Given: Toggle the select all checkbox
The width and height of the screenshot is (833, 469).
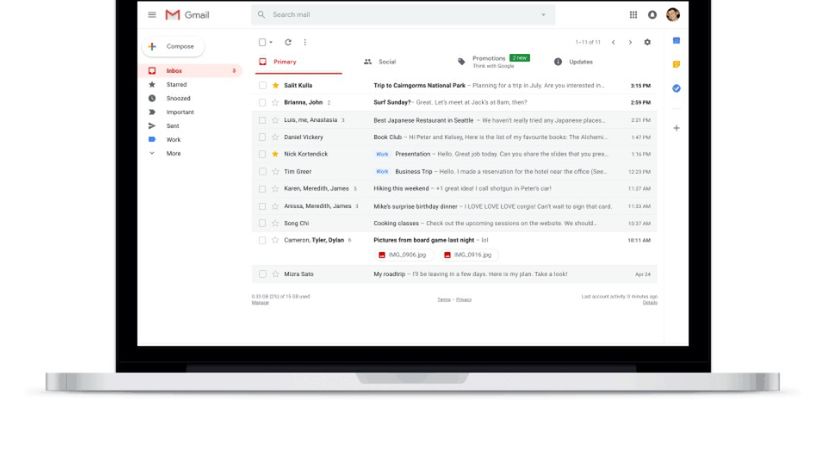Looking at the screenshot, I should (x=262, y=42).
